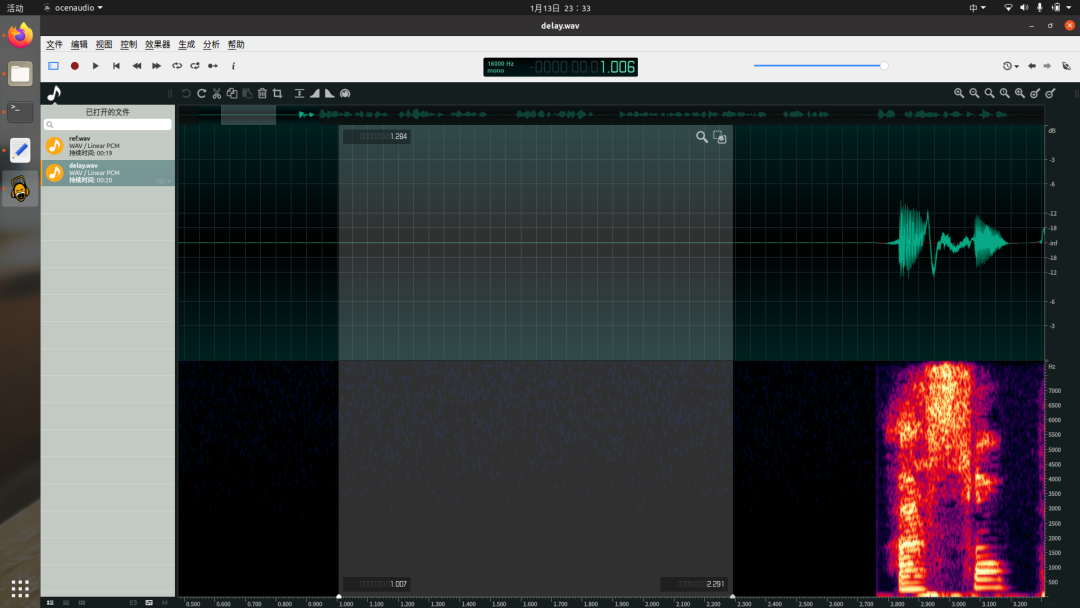The width and height of the screenshot is (1080, 608).
Task: Click the time display showing 1.006
Action: [560, 67]
